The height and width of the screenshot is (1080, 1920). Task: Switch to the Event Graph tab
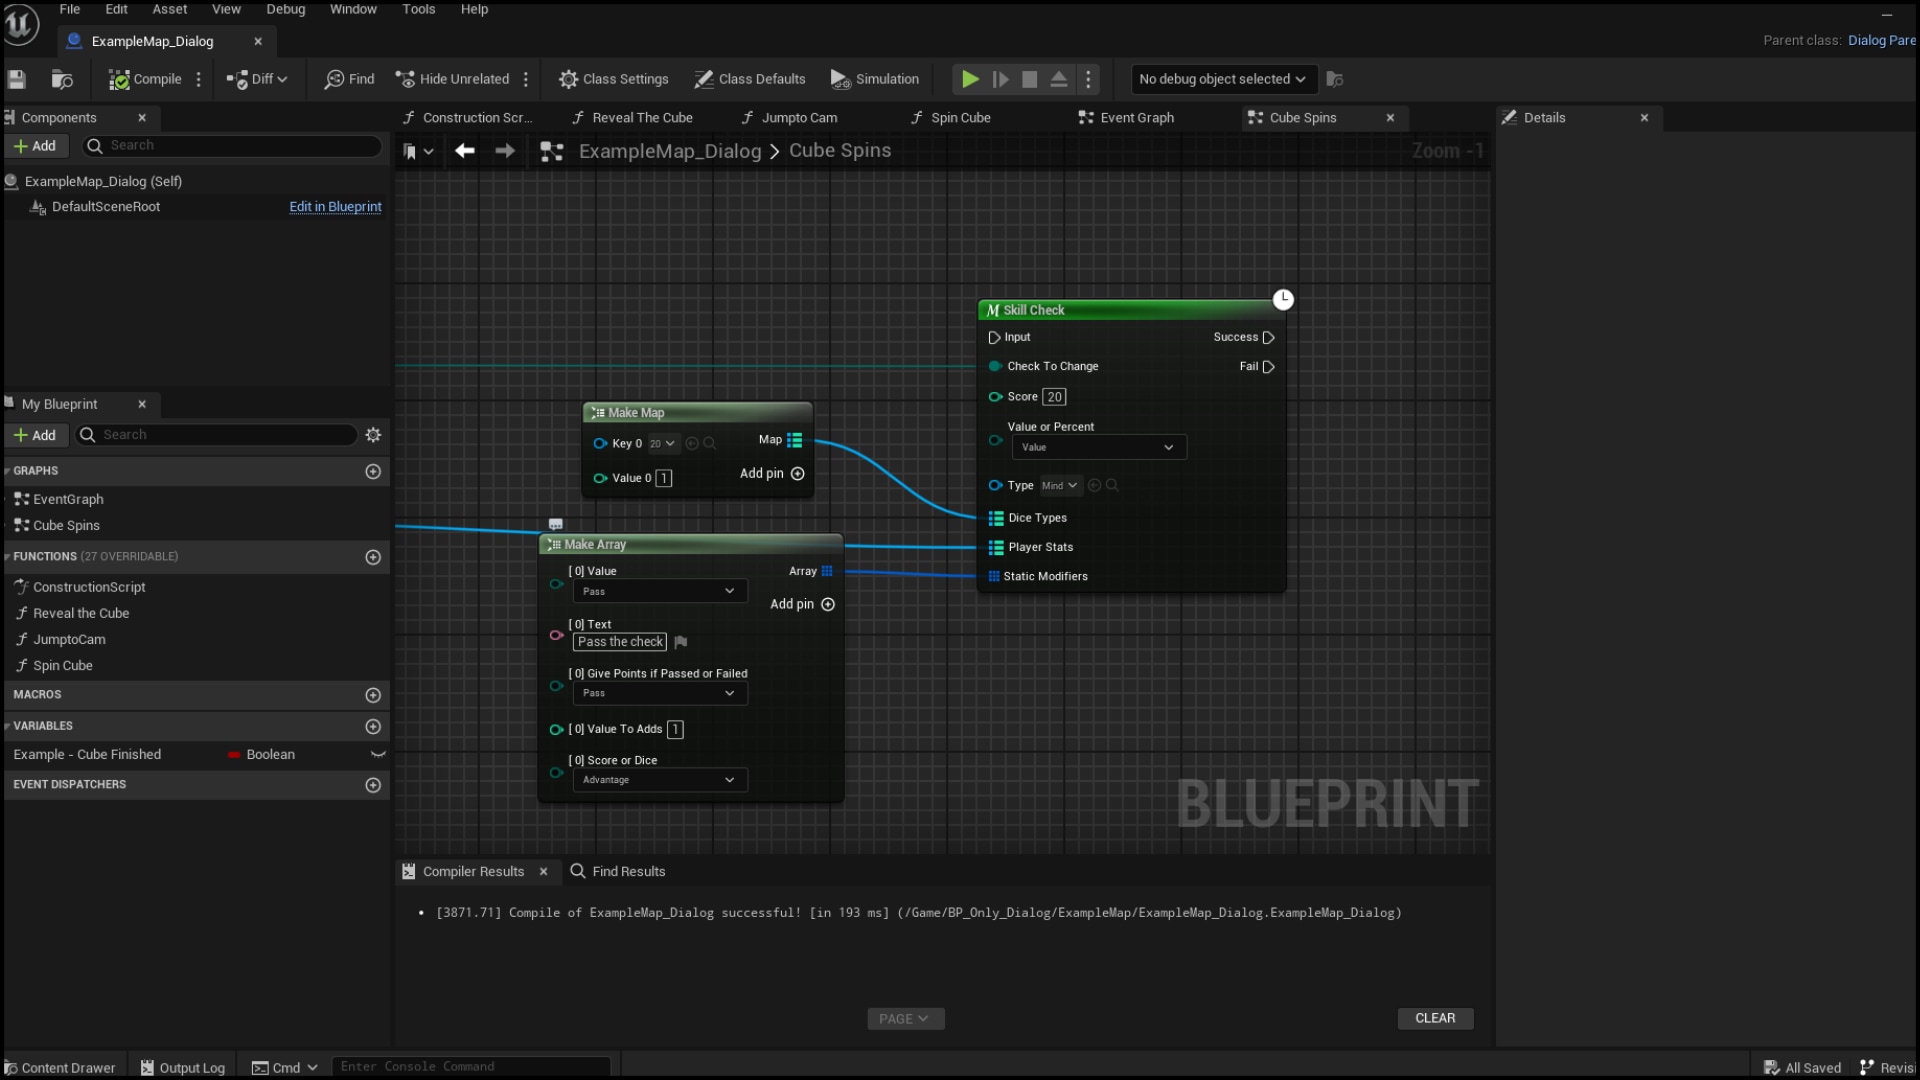pyautogui.click(x=1135, y=117)
